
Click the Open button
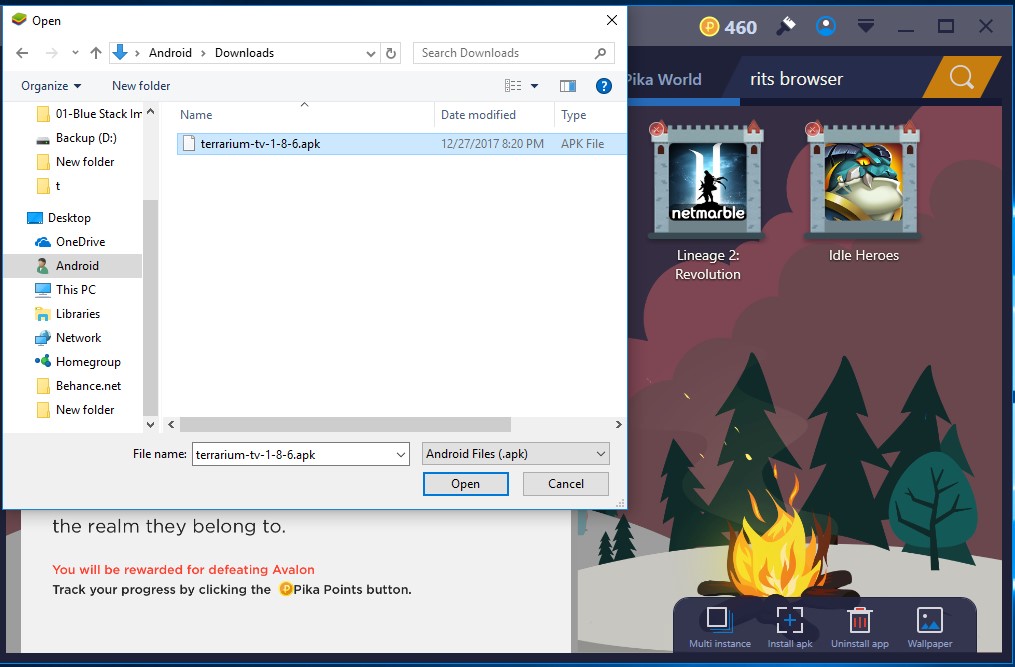[x=465, y=484]
